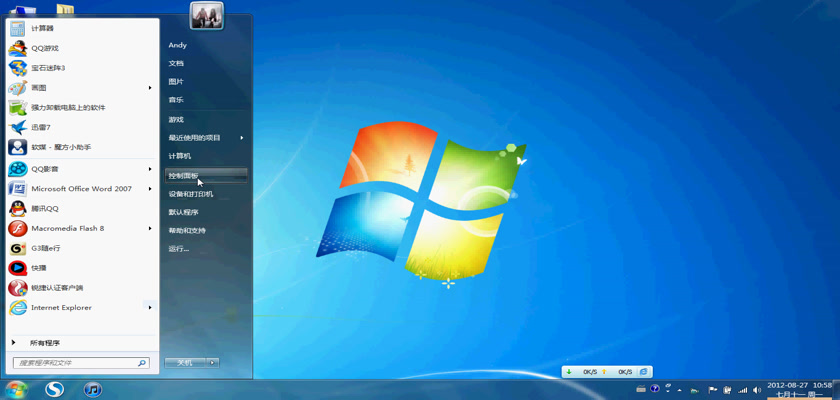Open 帮助和支持

coord(187,231)
